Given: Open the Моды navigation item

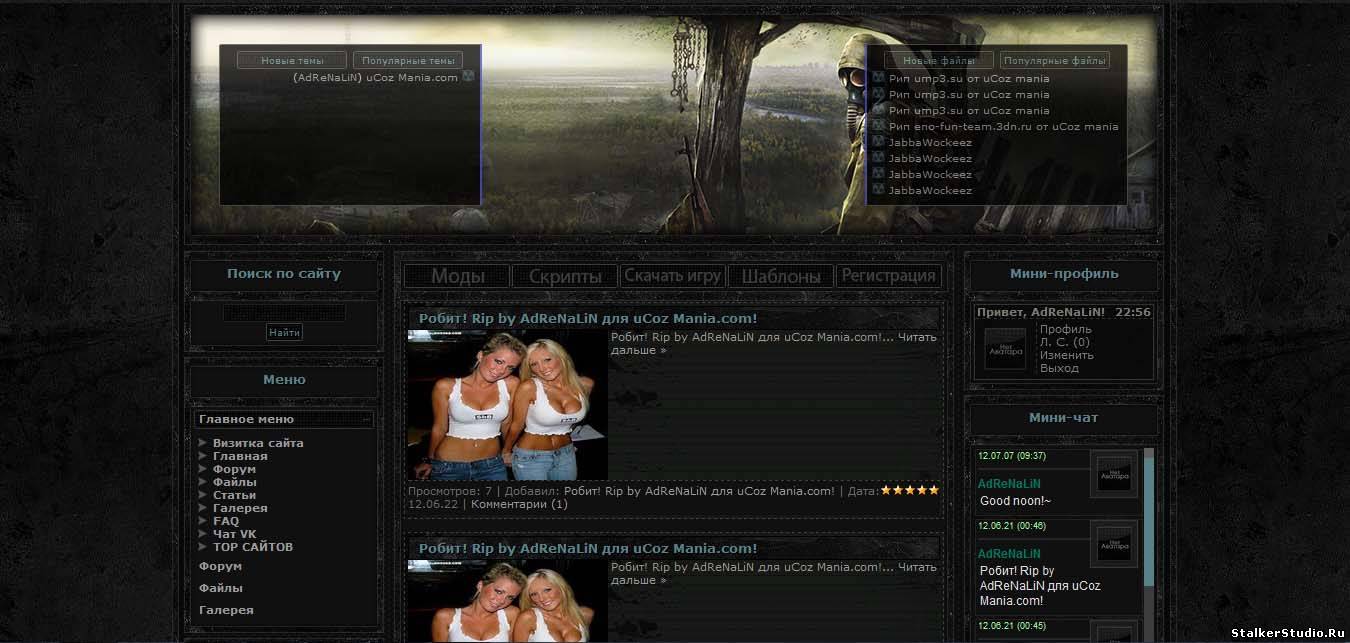Looking at the screenshot, I should pyautogui.click(x=457, y=276).
